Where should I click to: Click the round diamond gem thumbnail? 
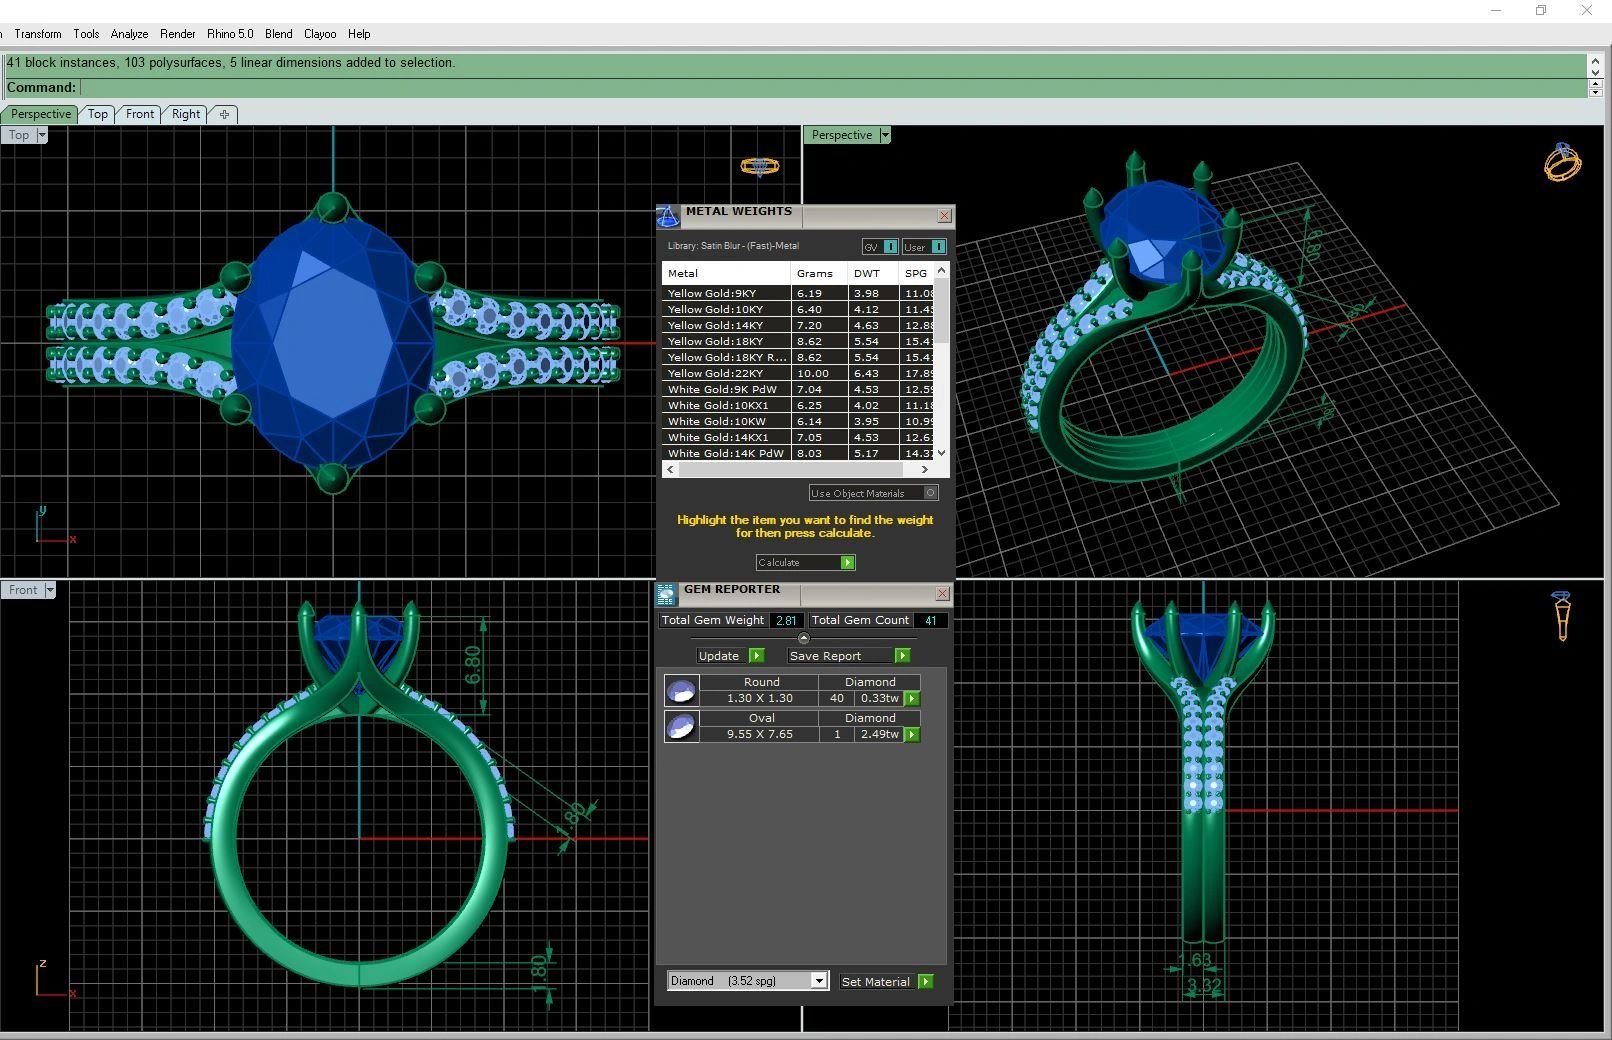(681, 690)
